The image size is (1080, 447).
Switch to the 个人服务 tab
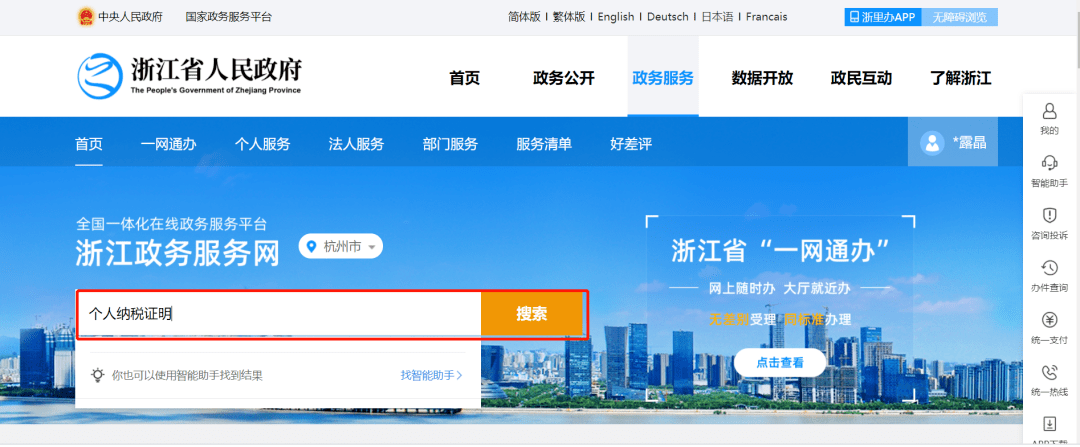point(262,144)
